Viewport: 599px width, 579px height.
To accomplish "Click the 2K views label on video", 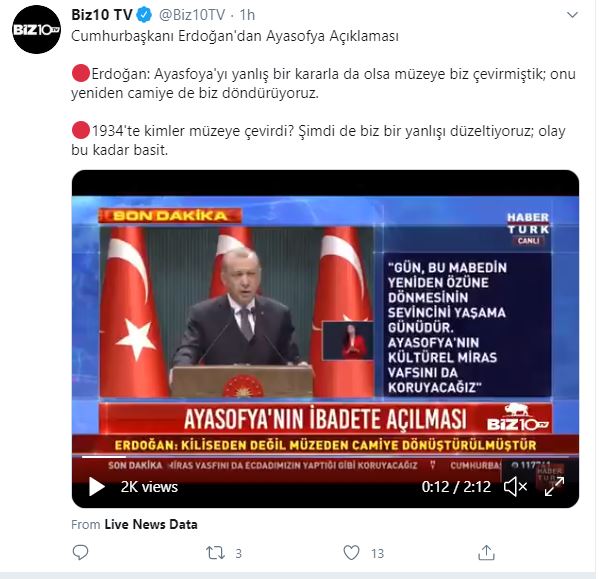I will click(x=149, y=487).
